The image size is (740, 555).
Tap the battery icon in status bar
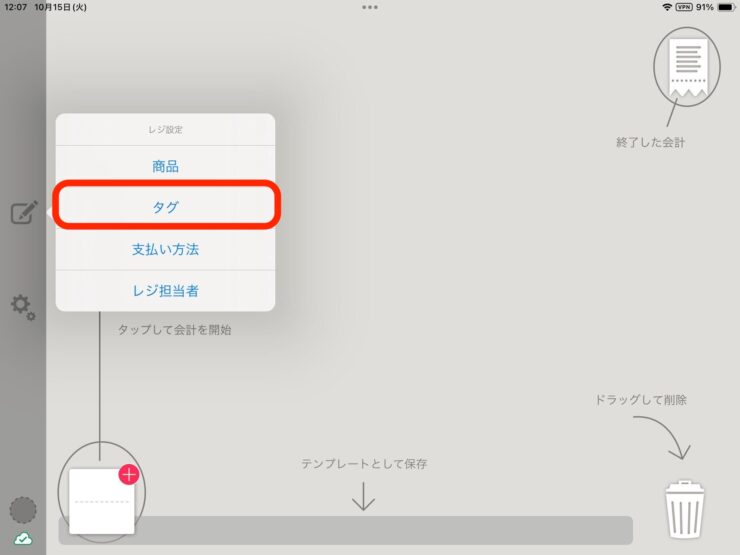coord(726,7)
